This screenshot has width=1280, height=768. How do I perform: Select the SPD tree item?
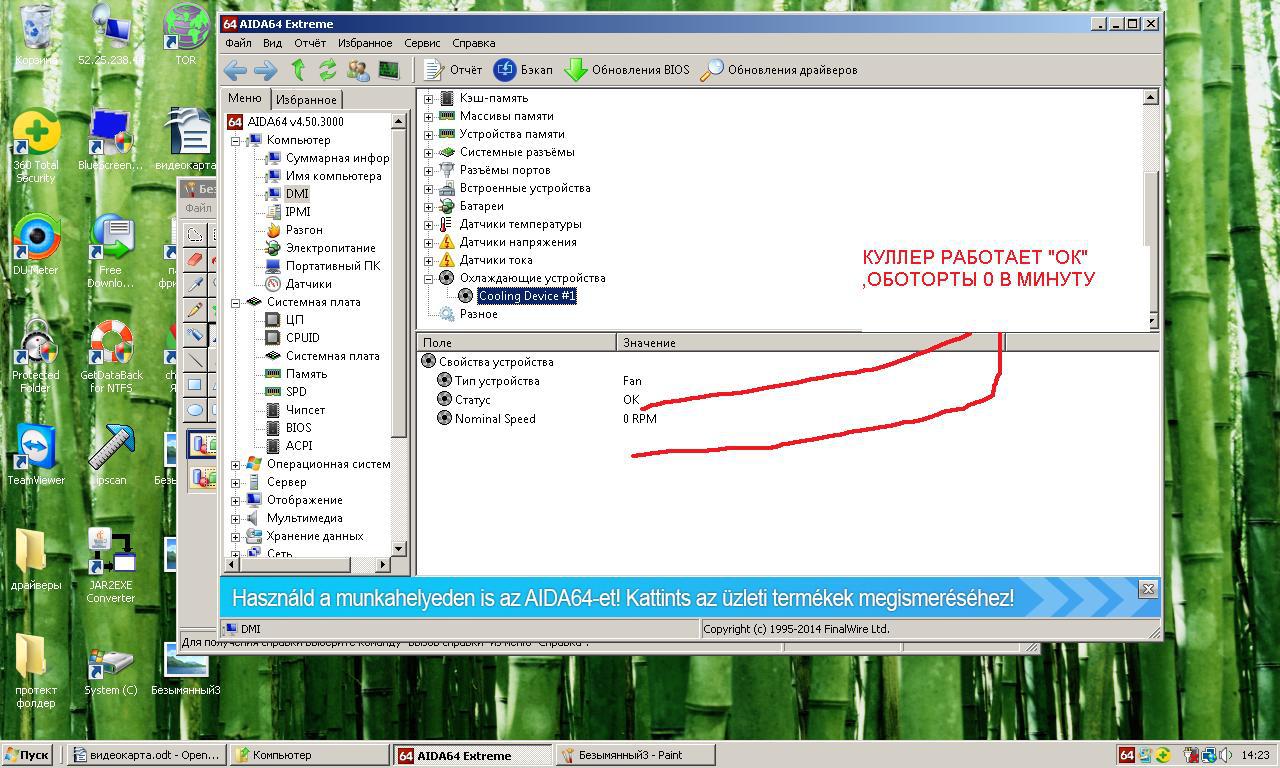[x=296, y=392]
